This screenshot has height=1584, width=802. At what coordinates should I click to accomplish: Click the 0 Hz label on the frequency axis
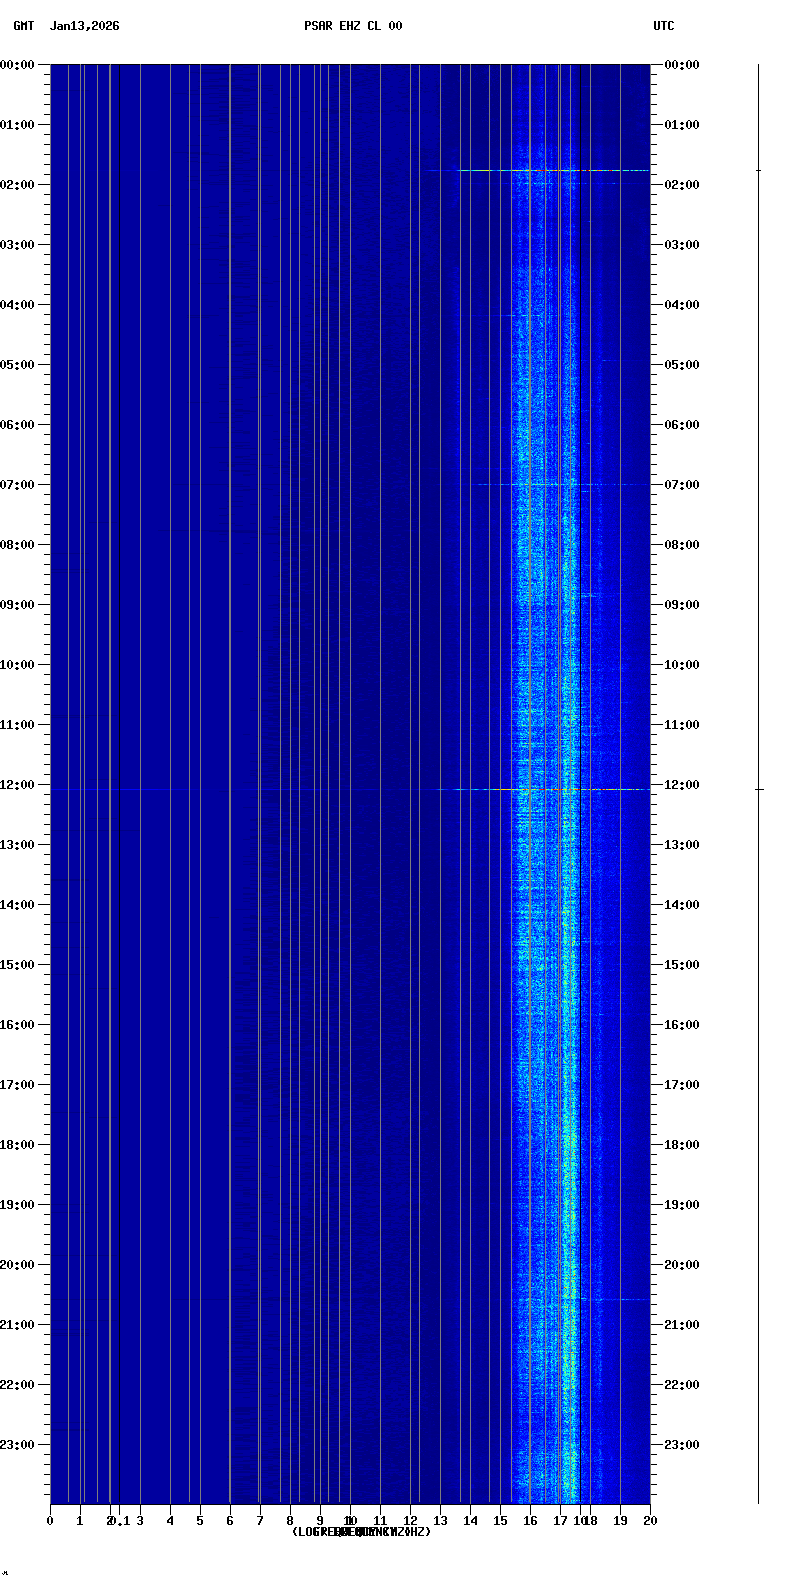[50, 1521]
